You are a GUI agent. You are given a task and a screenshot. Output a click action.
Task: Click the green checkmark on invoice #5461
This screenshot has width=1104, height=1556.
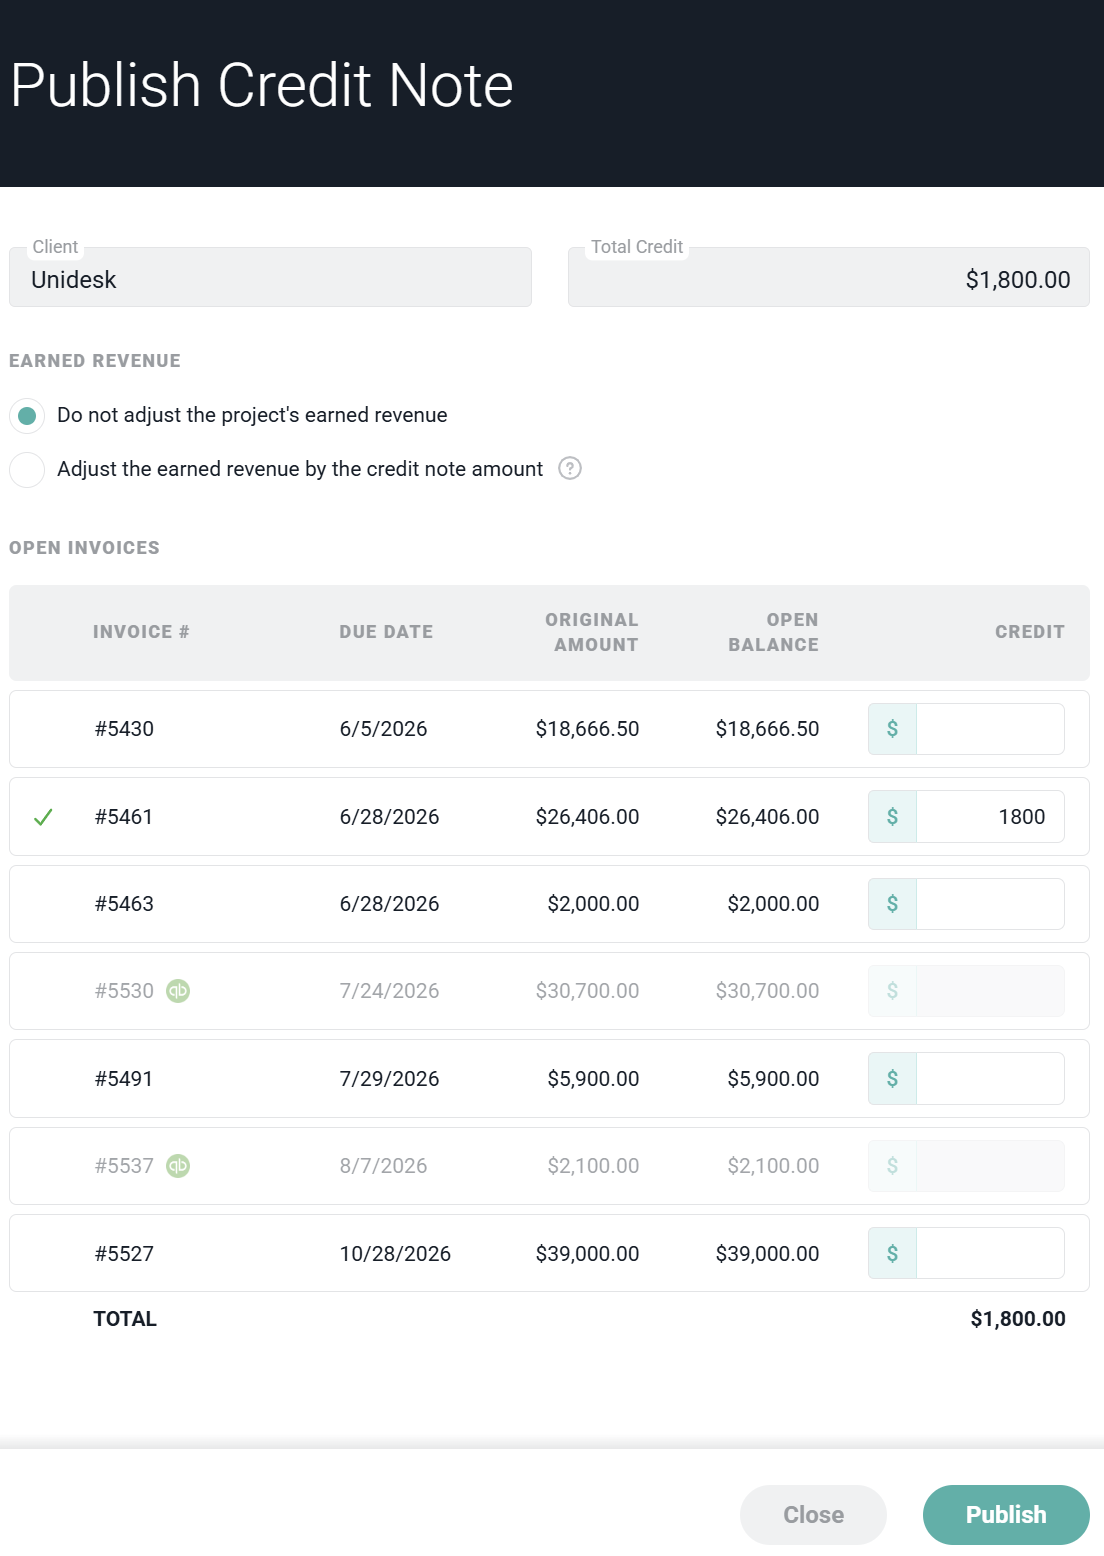point(43,817)
